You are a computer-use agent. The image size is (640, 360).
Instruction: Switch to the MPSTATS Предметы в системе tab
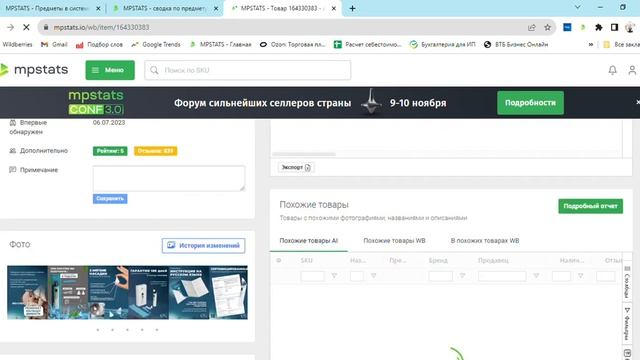point(47,8)
